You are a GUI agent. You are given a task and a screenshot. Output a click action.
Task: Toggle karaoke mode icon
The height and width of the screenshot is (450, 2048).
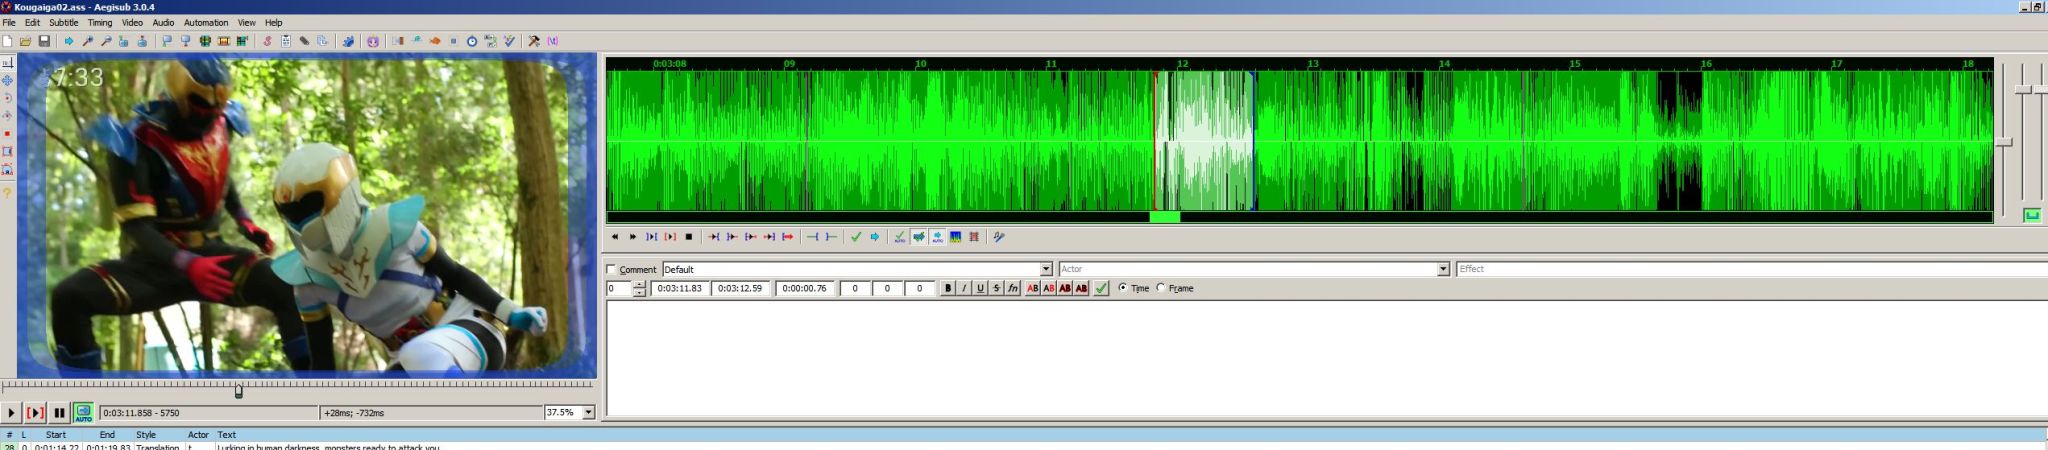(998, 237)
